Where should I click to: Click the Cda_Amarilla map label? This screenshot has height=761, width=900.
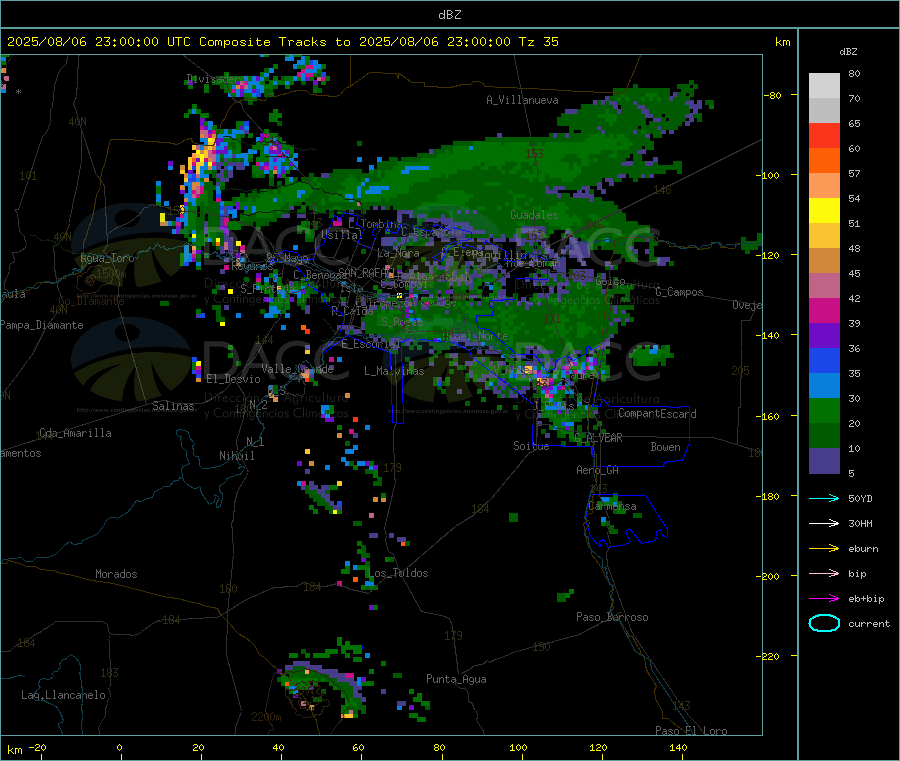(75, 433)
